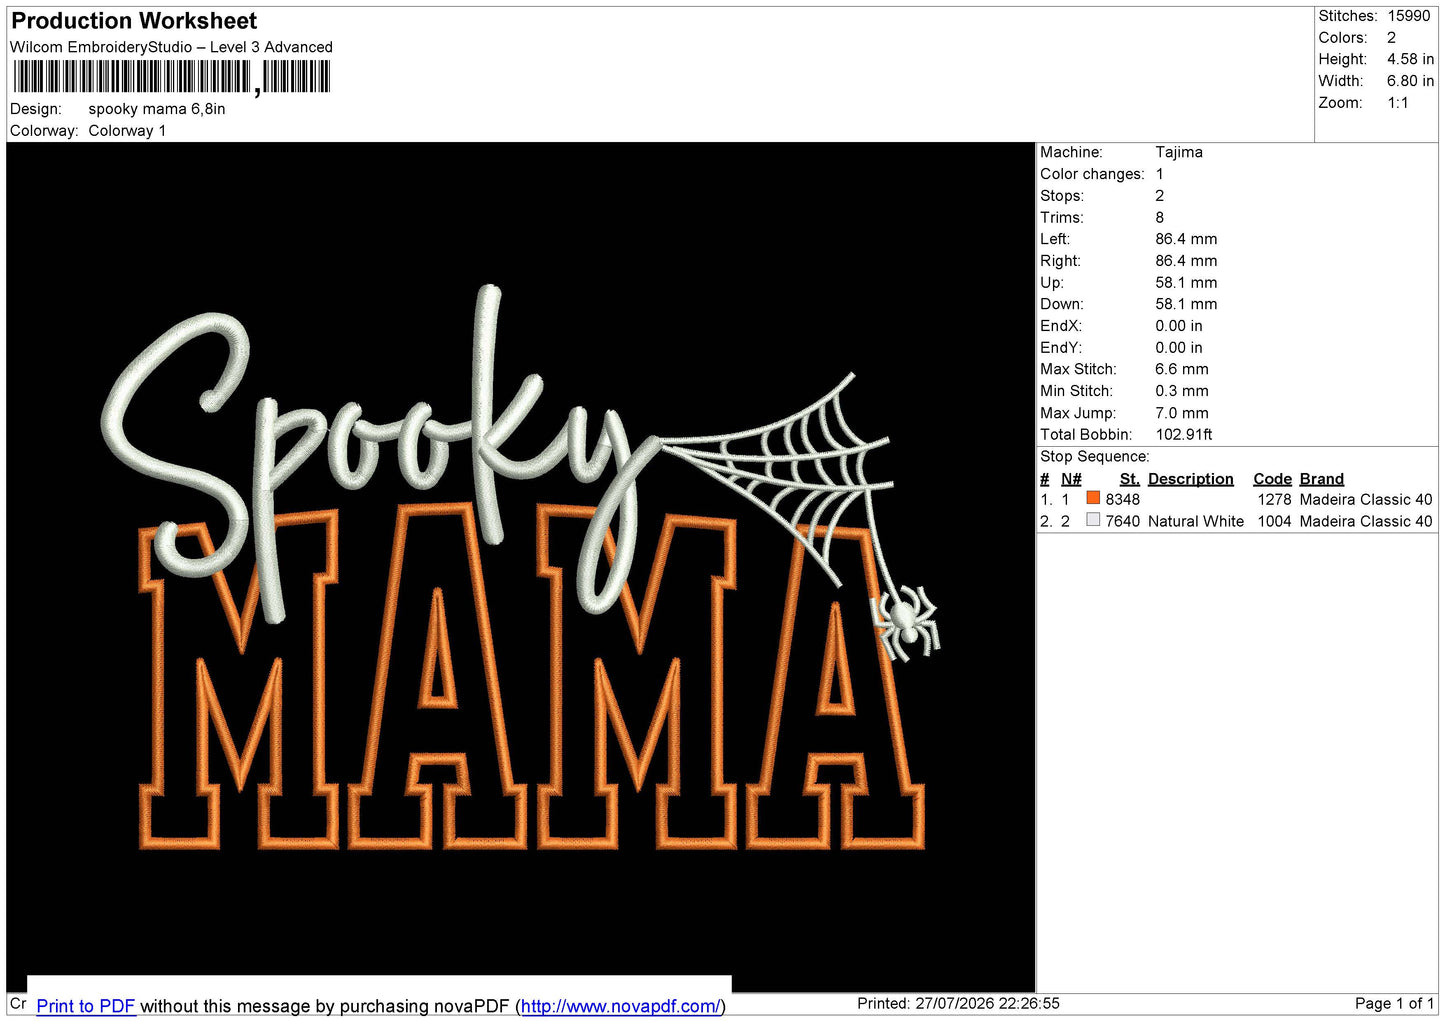Click the 'EndX:' value 0.00 in

pos(1179,326)
